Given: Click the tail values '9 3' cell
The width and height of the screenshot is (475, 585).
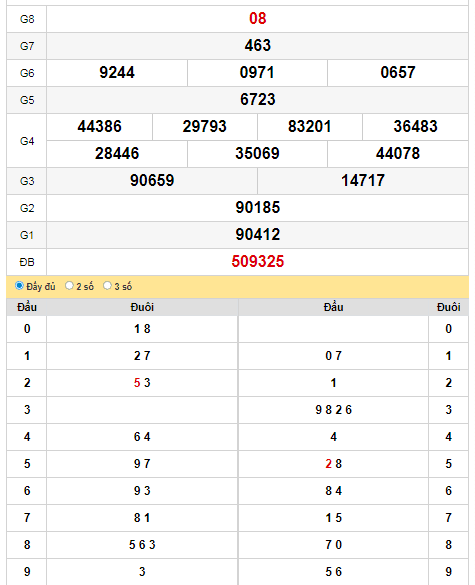Looking at the screenshot, I should pos(142,491).
